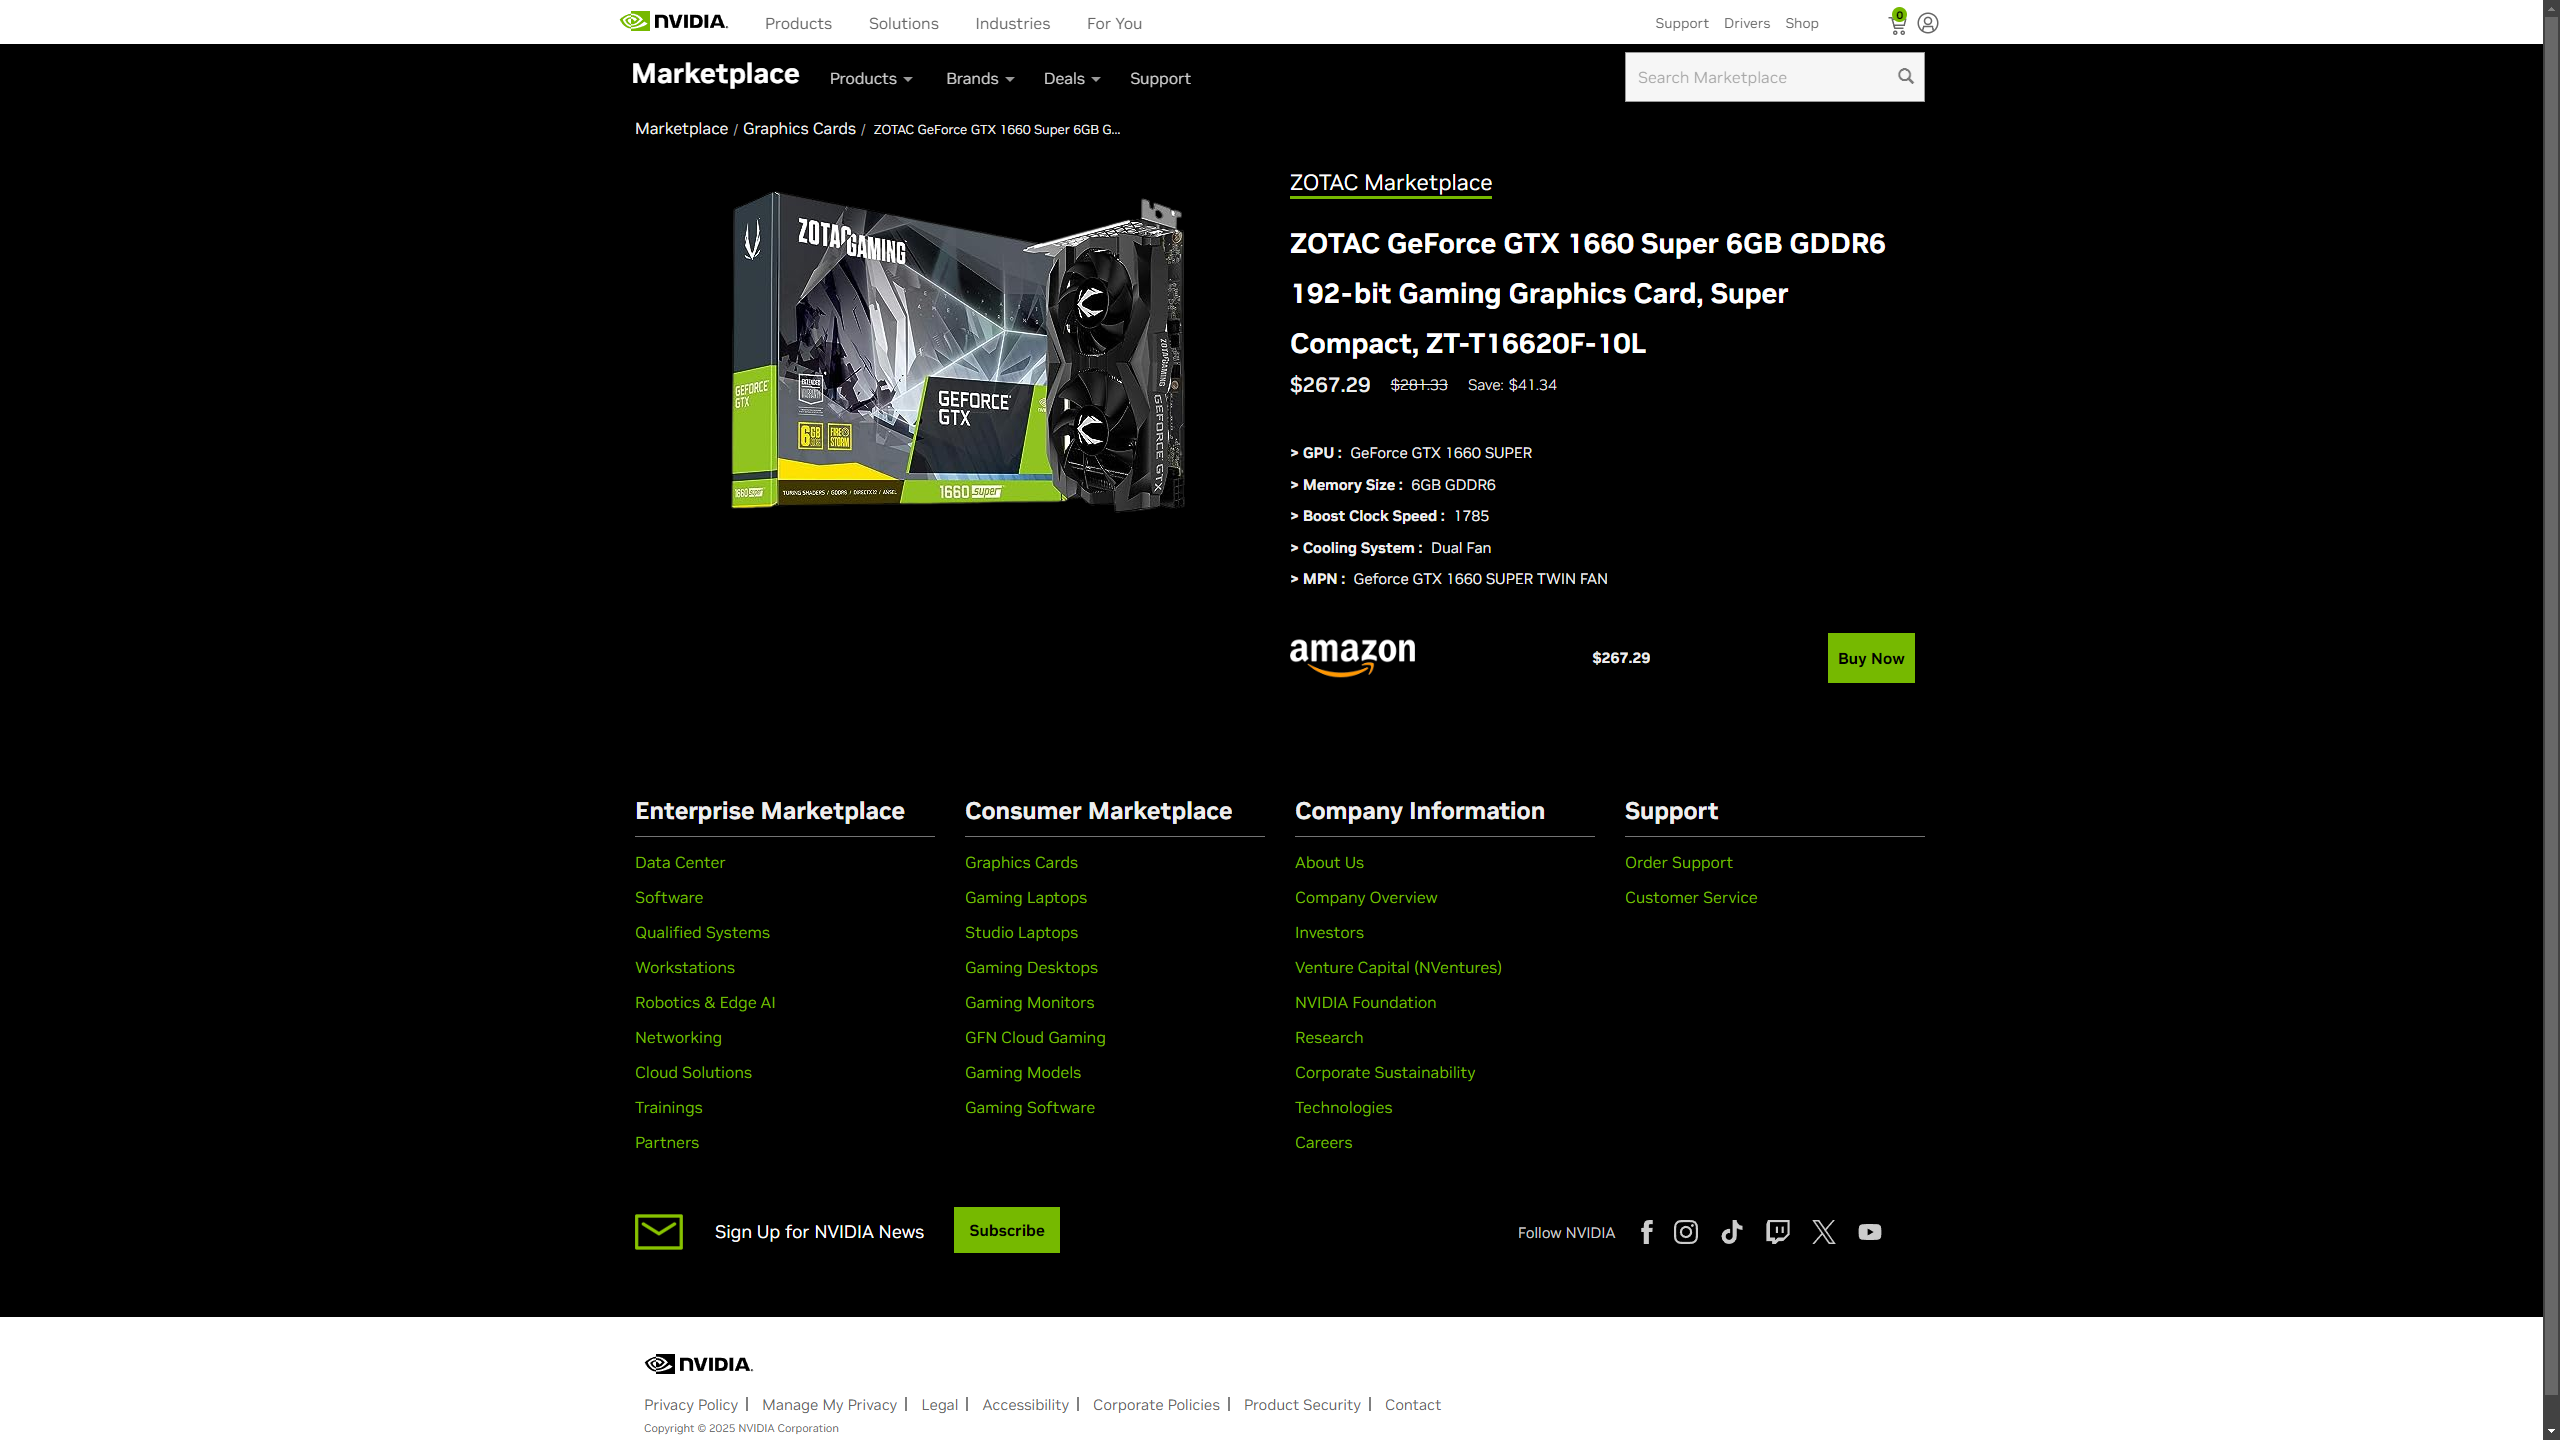The image size is (2560, 1440).
Task: Open Careers footer link
Action: 1323,1142
